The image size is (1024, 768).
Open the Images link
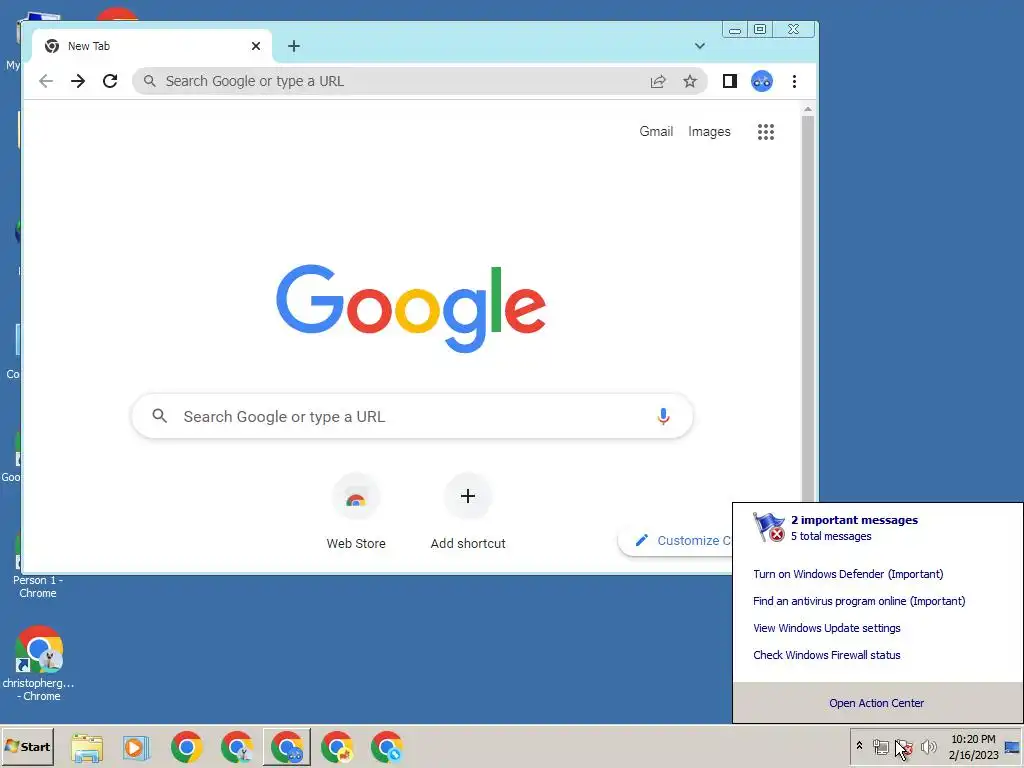(x=709, y=131)
